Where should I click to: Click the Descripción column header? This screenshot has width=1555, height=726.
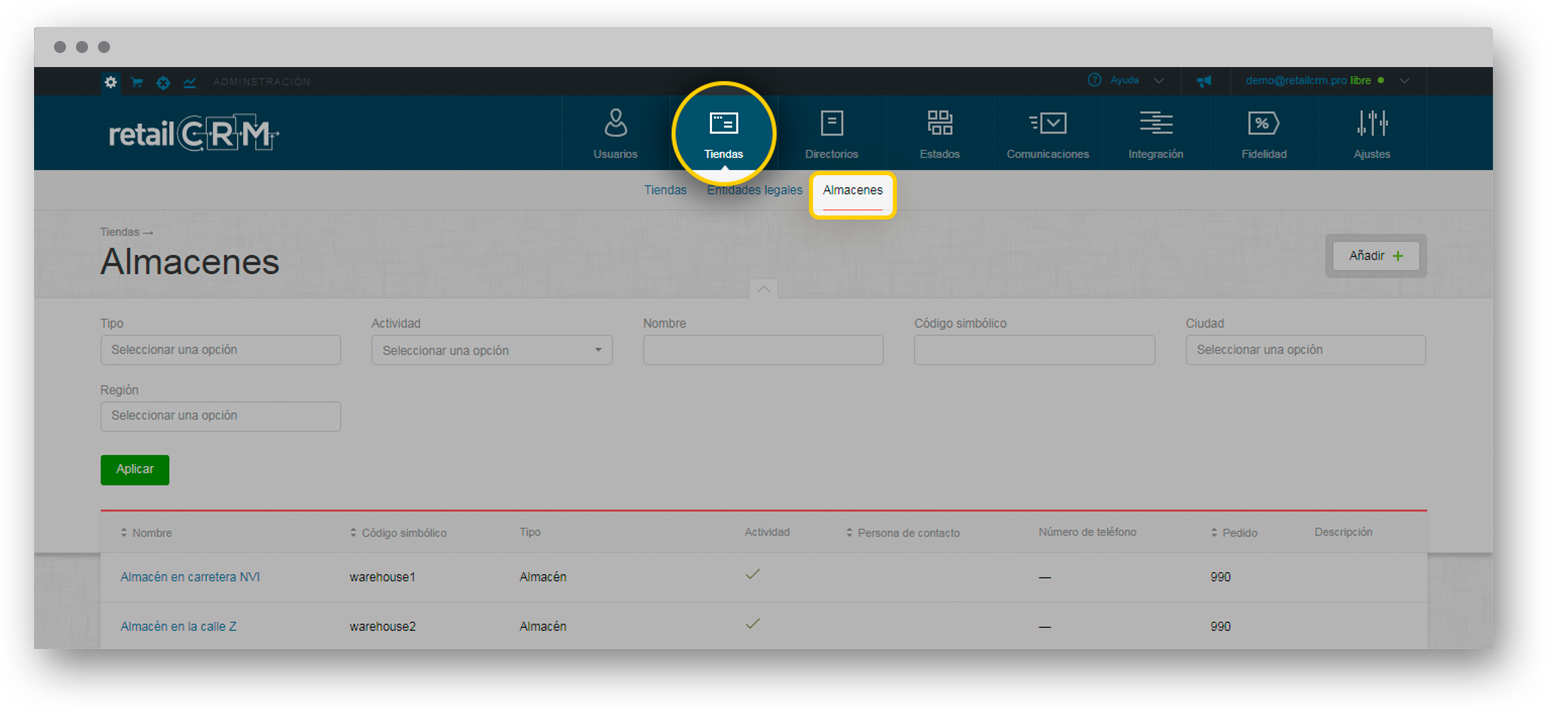point(1343,532)
